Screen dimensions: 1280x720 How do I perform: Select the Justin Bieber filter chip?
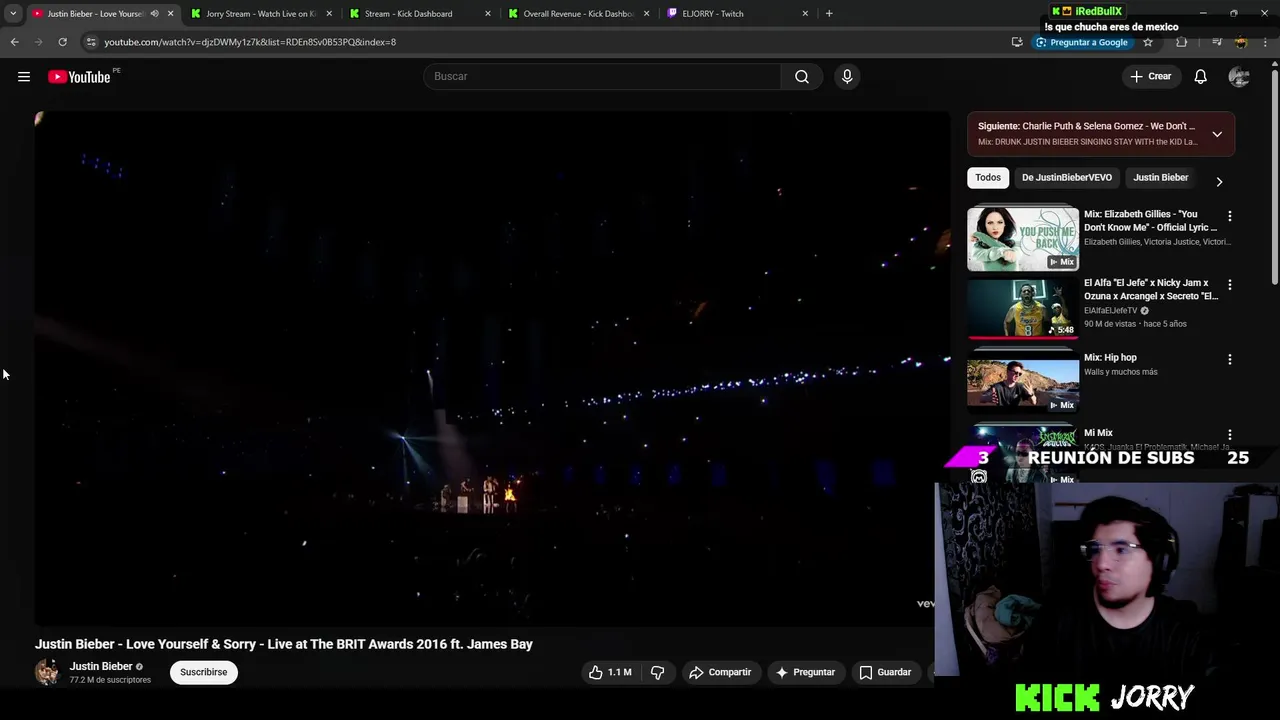point(1161,178)
